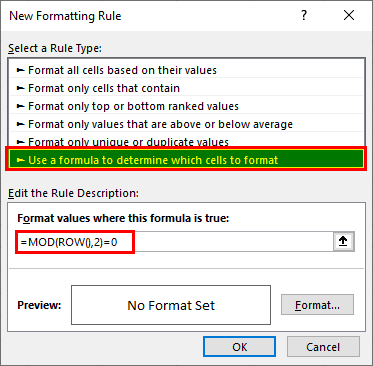Confirm the rule with OK
Screen dimensions: 373x366
coord(239,347)
